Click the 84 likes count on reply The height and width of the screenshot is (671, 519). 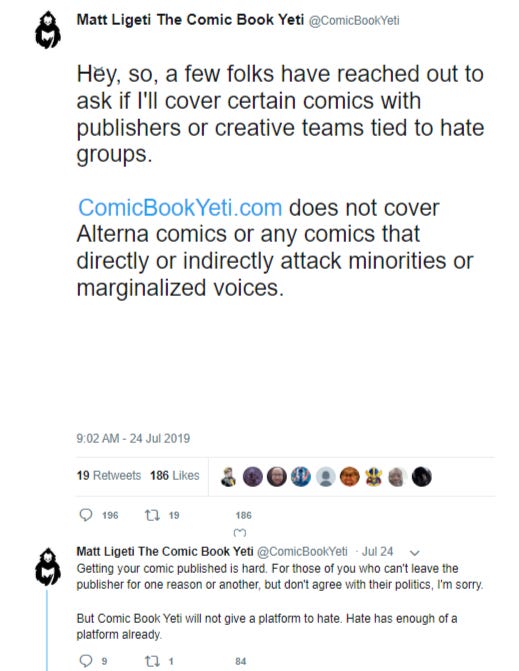241,661
